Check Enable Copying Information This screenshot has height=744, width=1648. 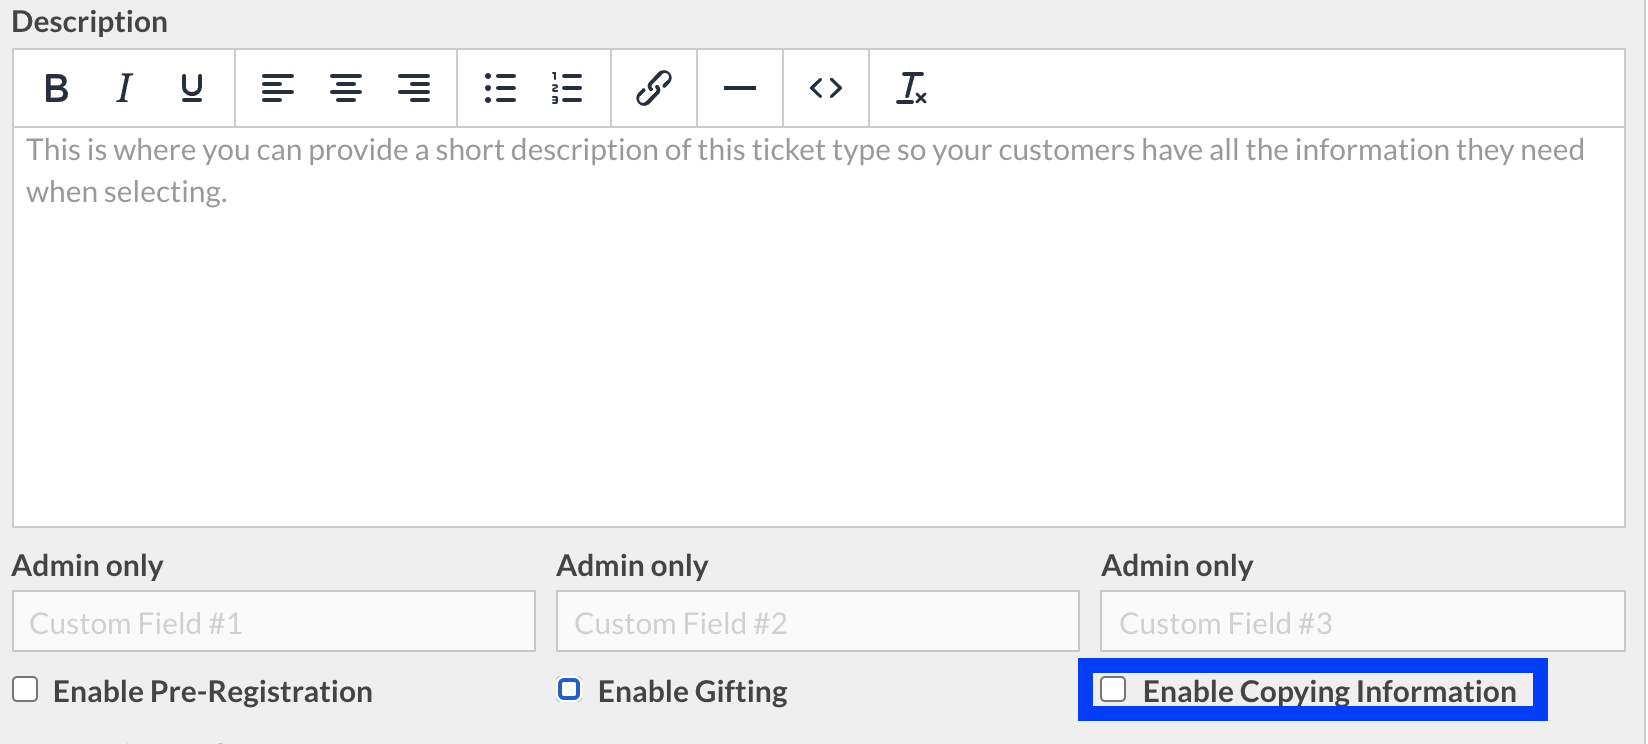pyautogui.click(x=1113, y=689)
